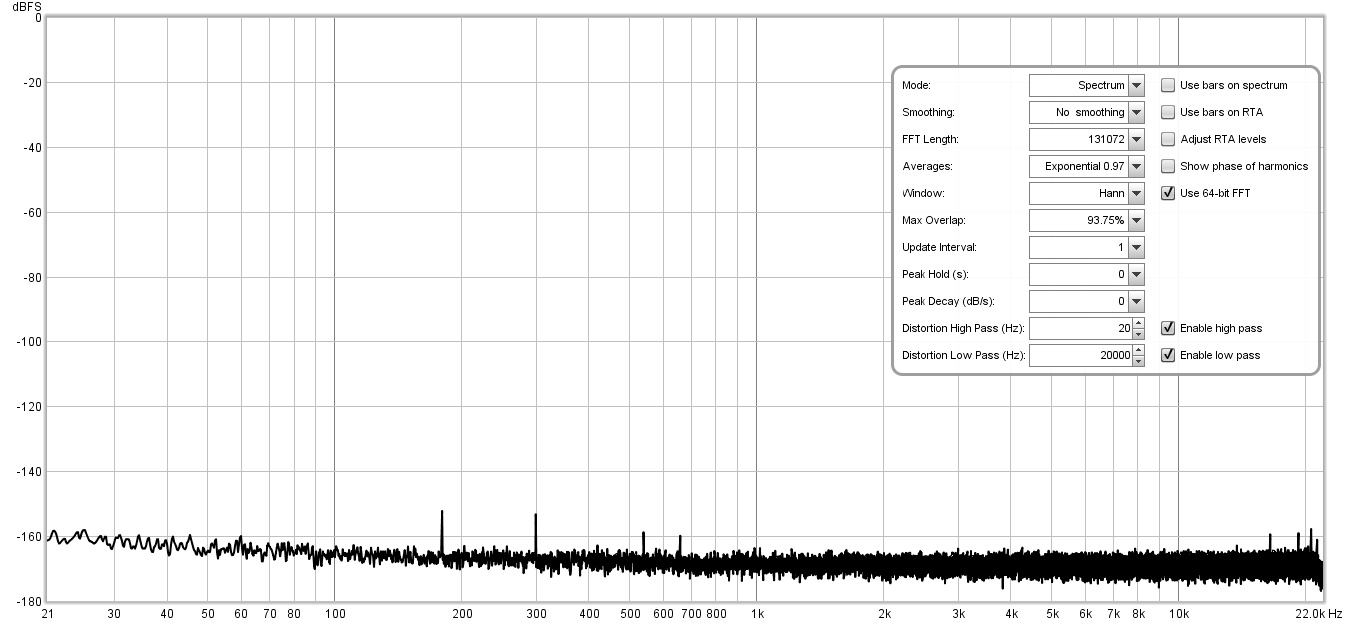Open Peak Hold (s) dropdown
This screenshot has height=624, width=1346.
point(1086,275)
